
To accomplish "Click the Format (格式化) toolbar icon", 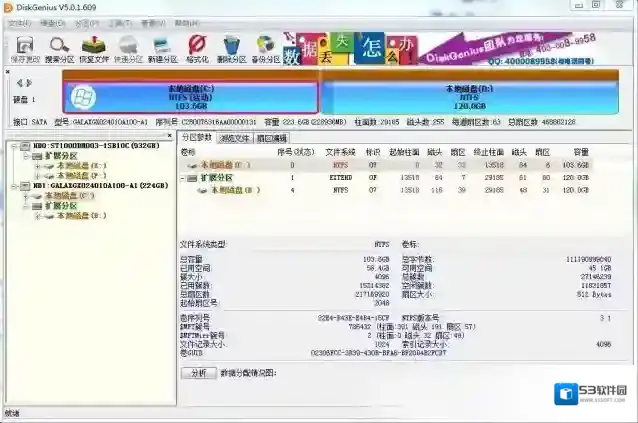I will tap(197, 48).
